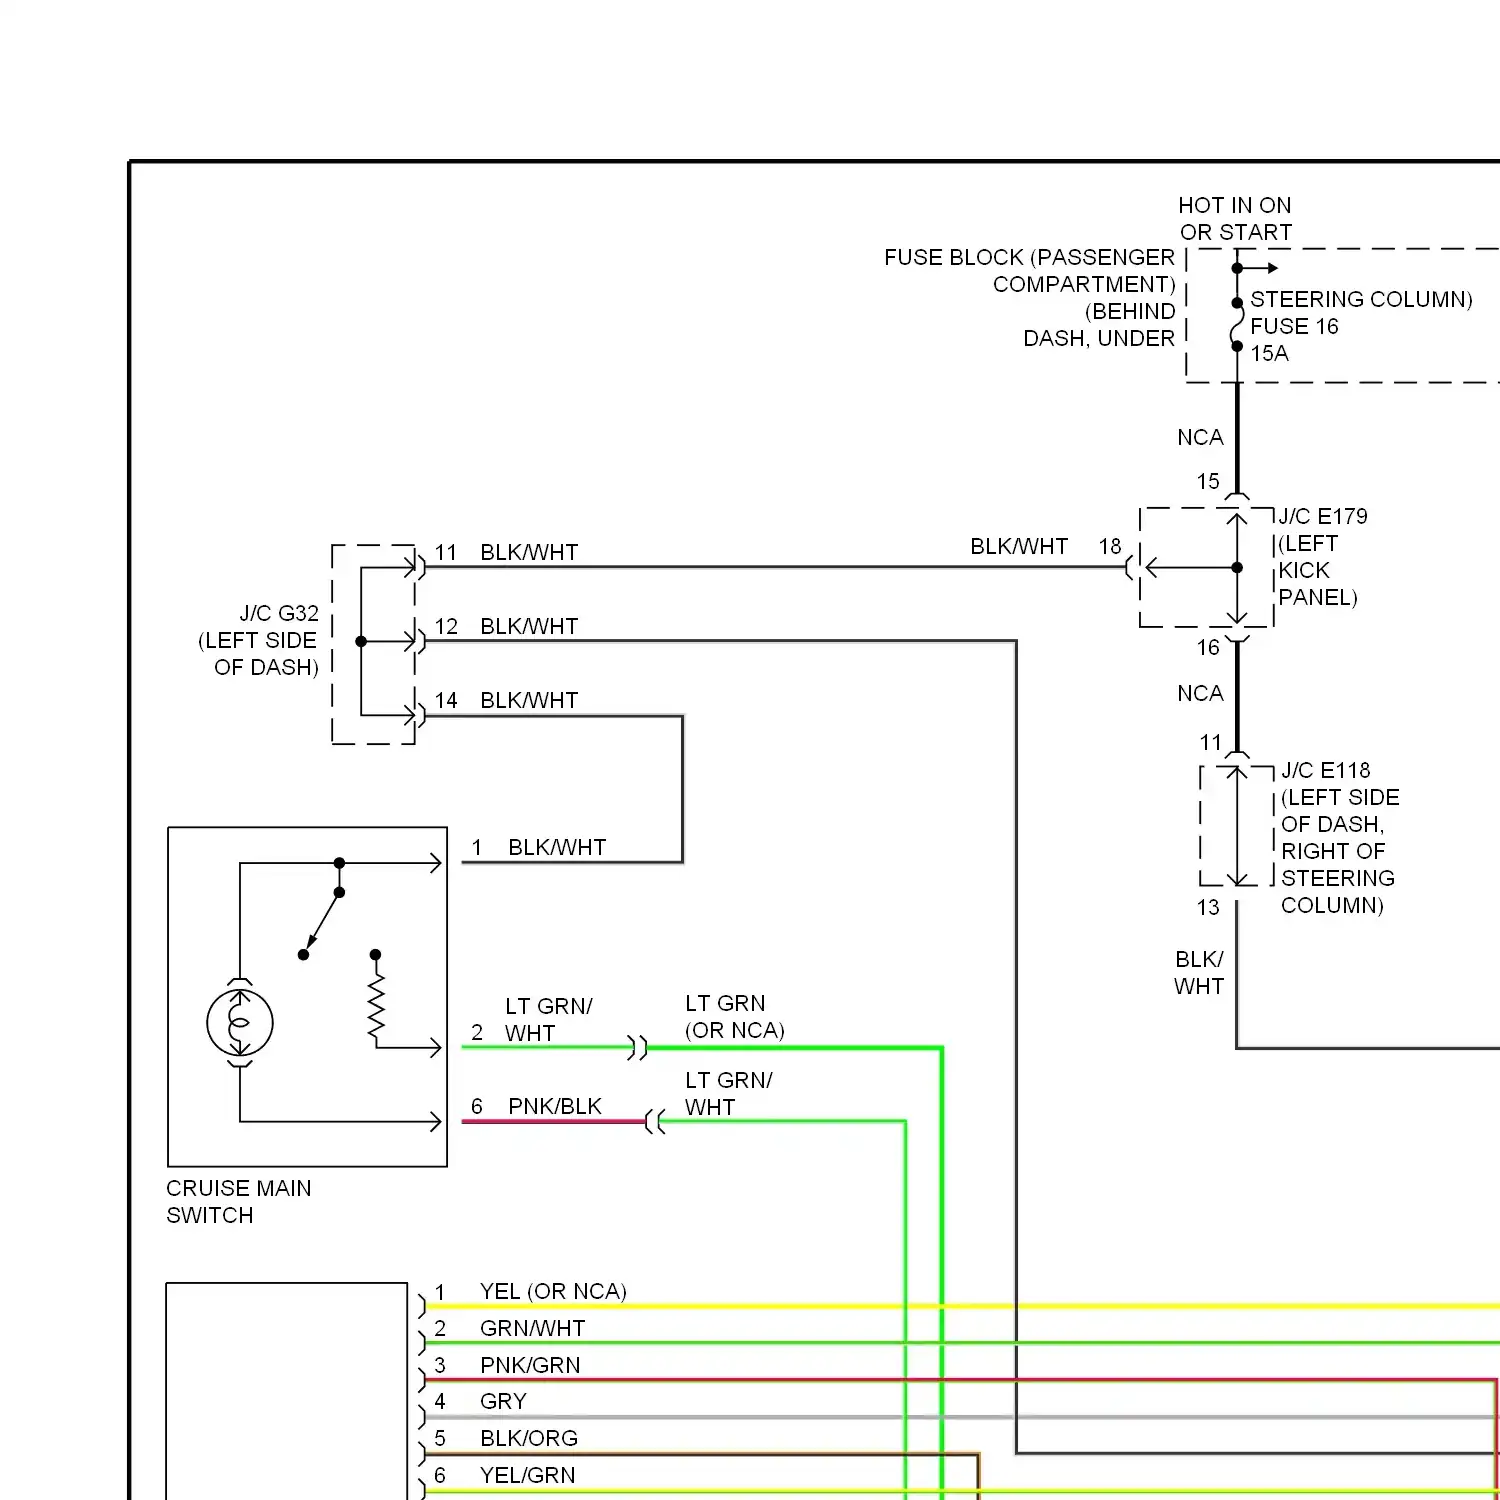1500x1500 pixels.
Task: Click the "FUSE BLOCK (PASSENGER COMPARTMENT)" text
Action: click(x=1030, y=271)
